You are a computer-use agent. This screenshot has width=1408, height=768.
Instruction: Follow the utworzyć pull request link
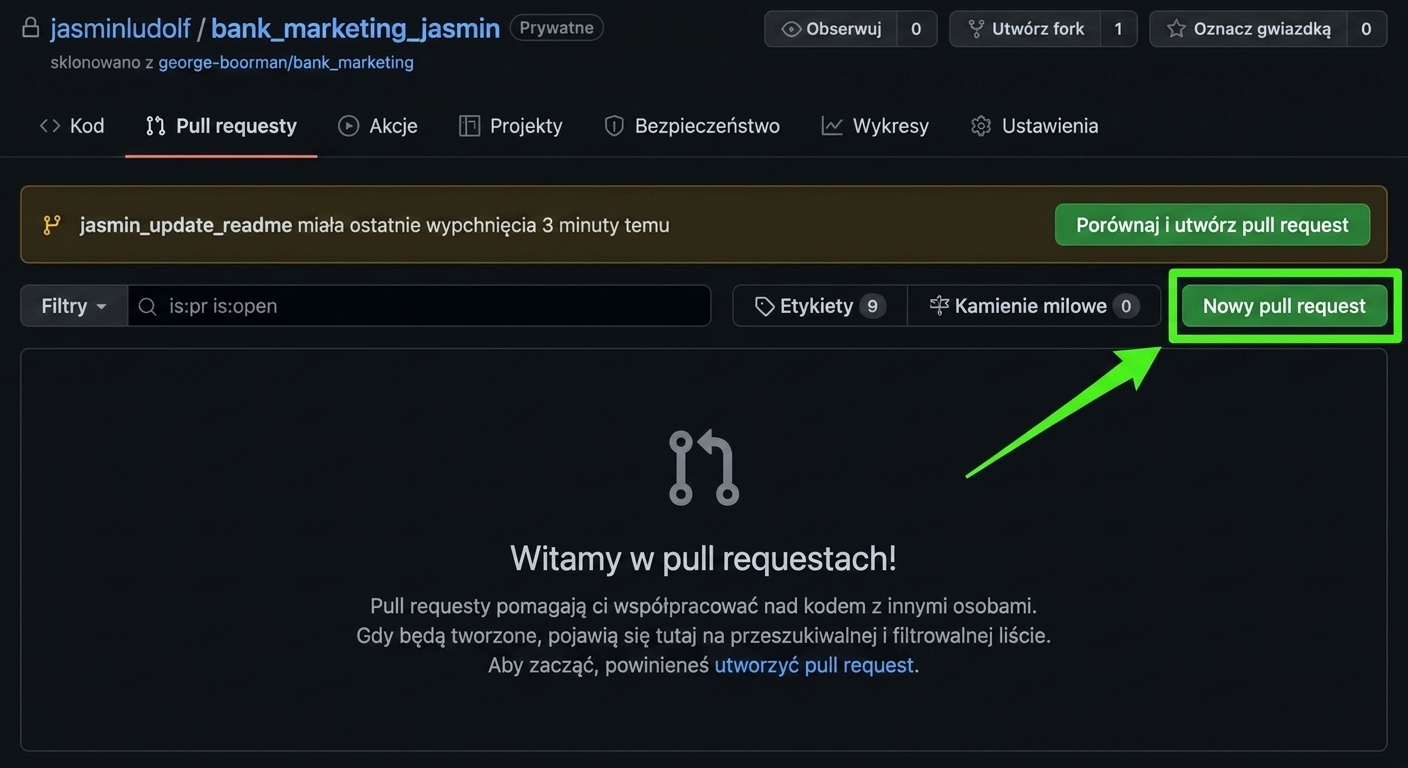click(814, 665)
